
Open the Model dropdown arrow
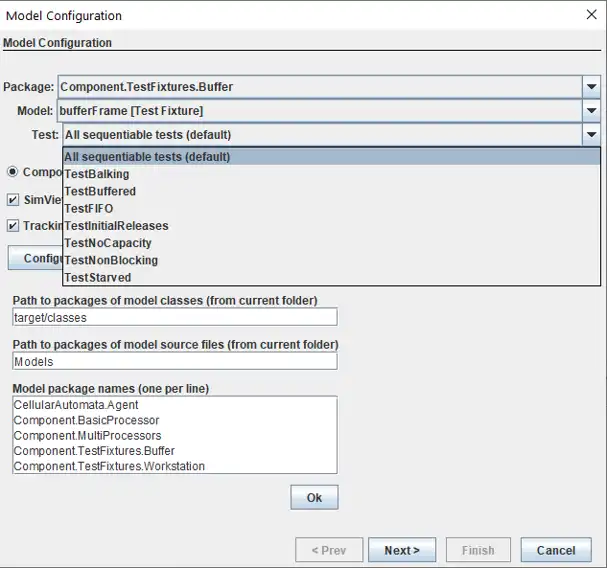[x=591, y=111]
